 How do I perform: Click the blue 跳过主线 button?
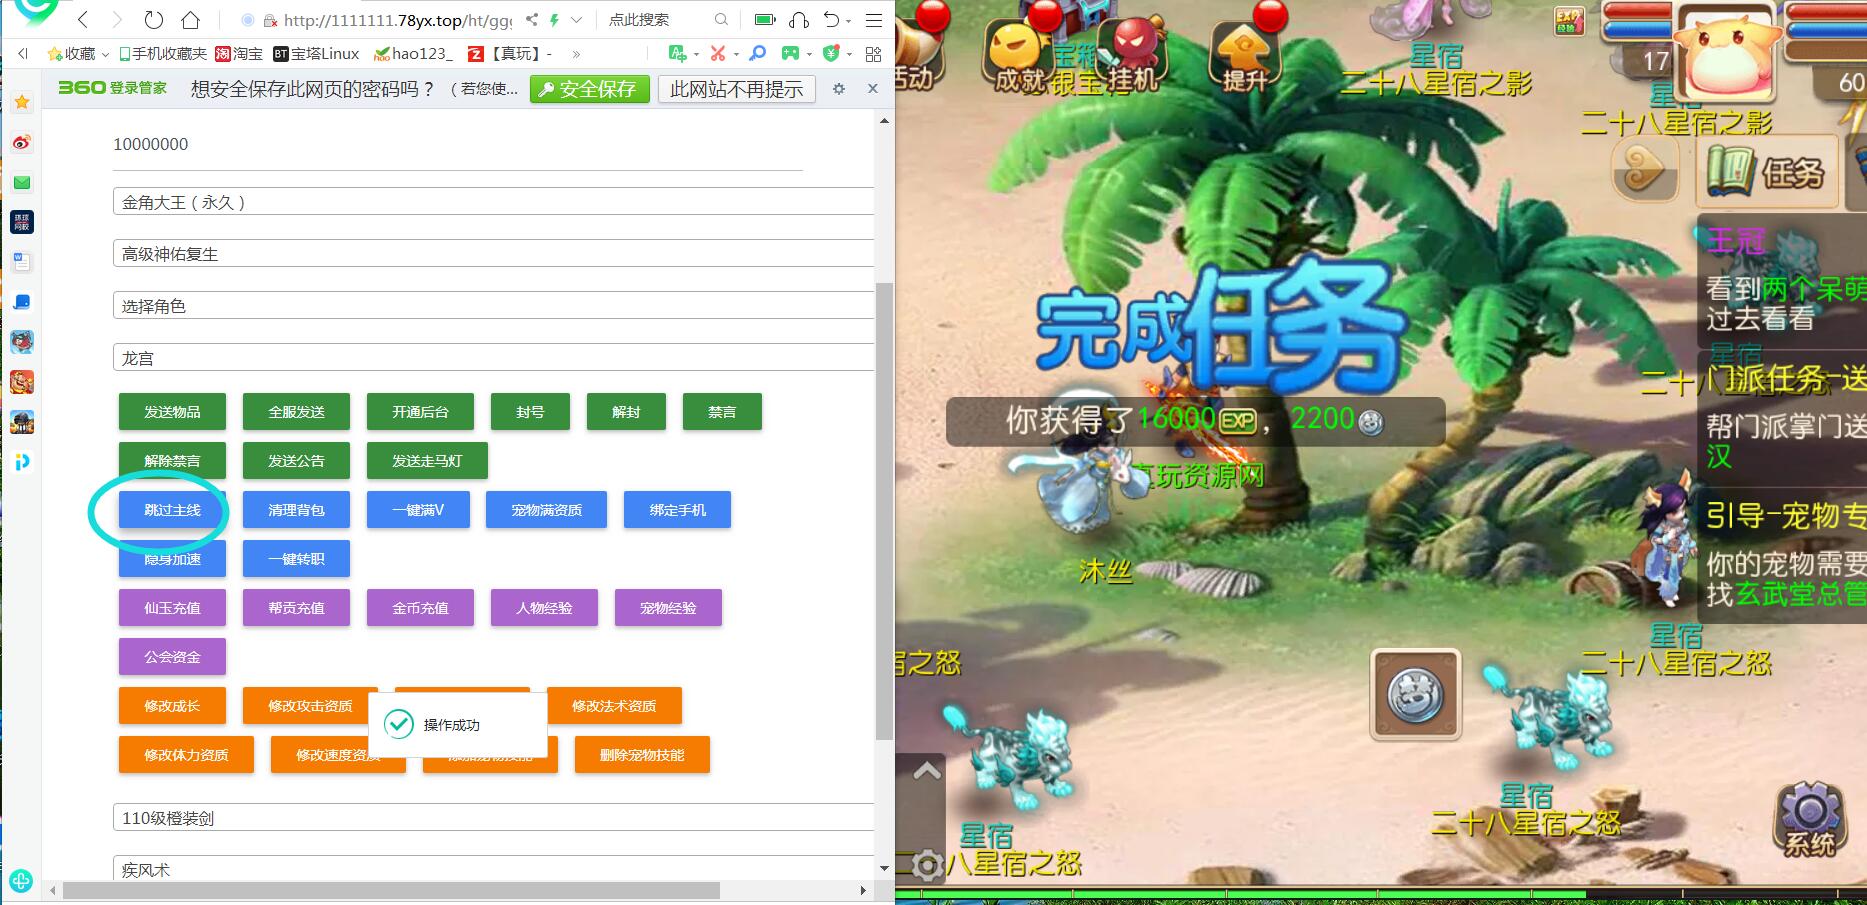[x=172, y=510]
